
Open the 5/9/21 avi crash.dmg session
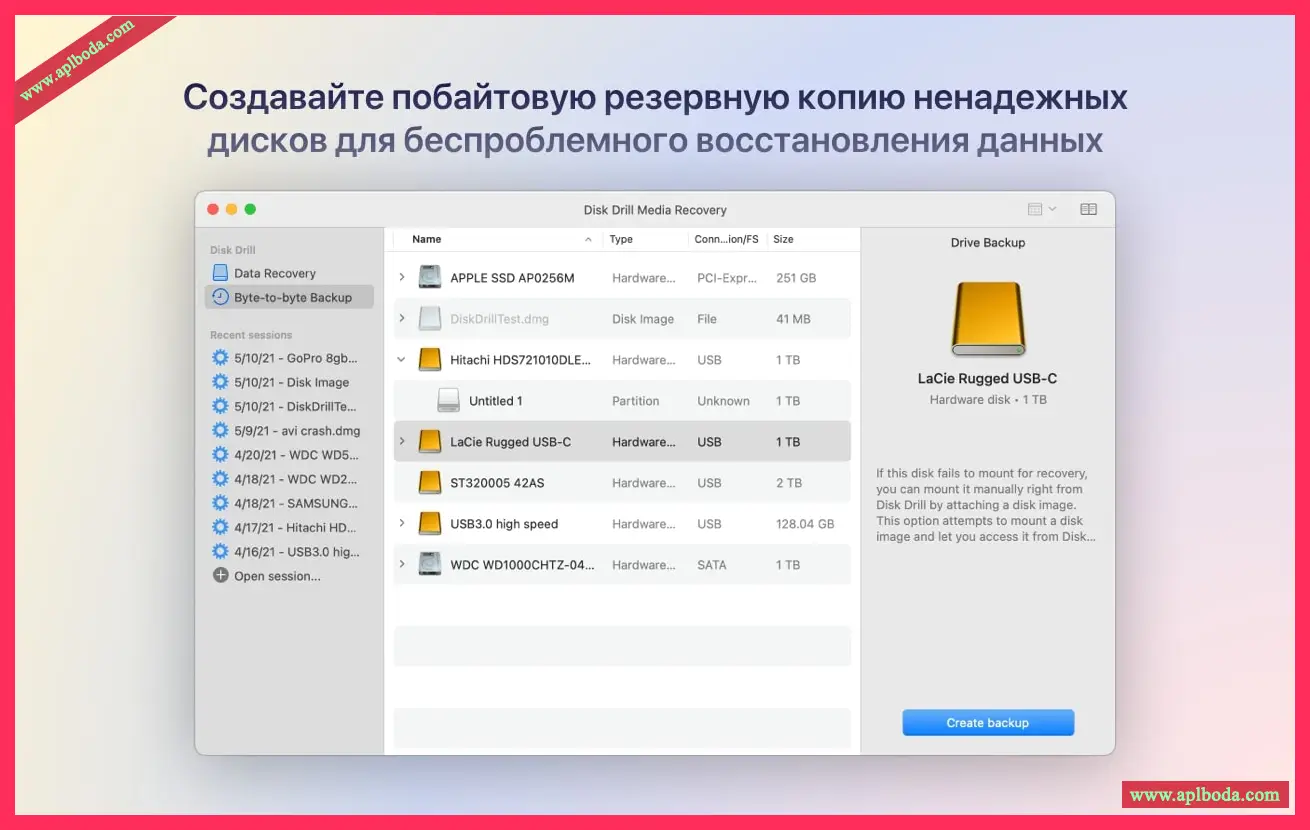point(295,431)
